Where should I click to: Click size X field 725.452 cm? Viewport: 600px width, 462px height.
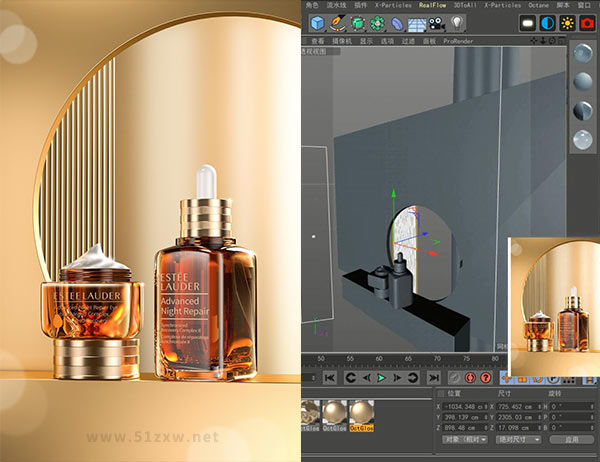click(x=518, y=406)
